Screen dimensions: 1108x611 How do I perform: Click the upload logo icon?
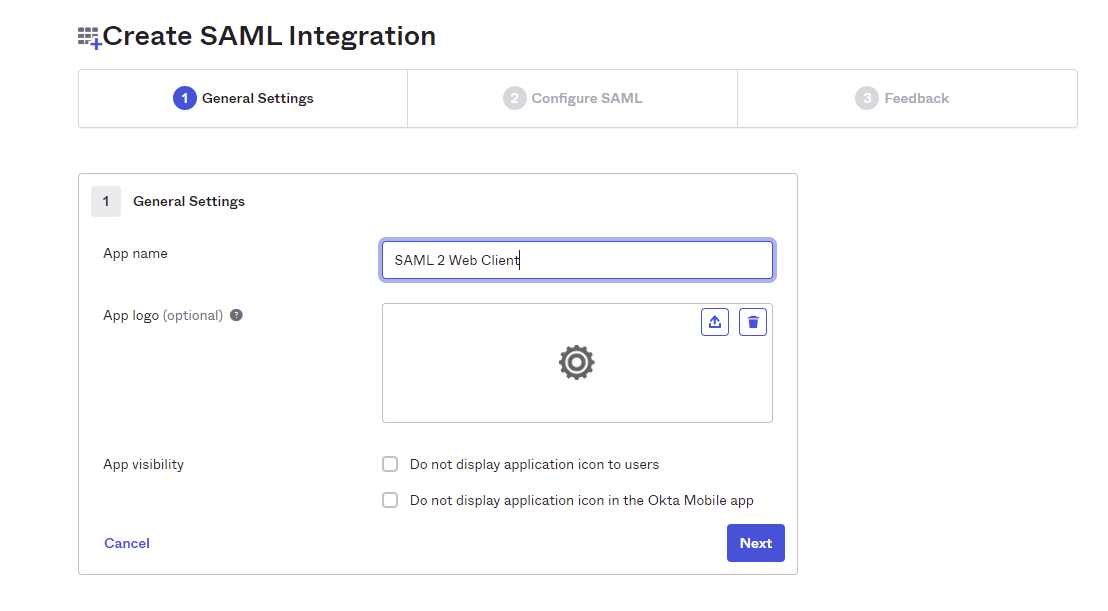point(715,322)
